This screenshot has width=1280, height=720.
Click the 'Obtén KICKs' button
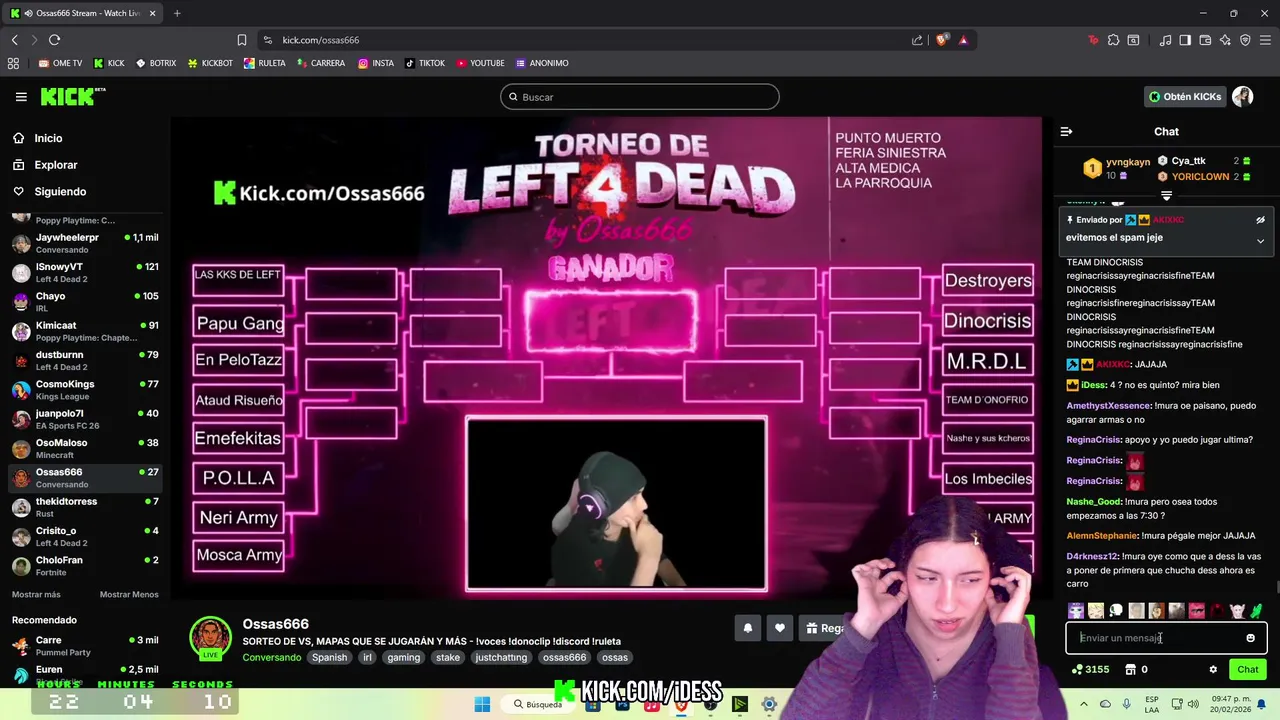tap(1185, 97)
